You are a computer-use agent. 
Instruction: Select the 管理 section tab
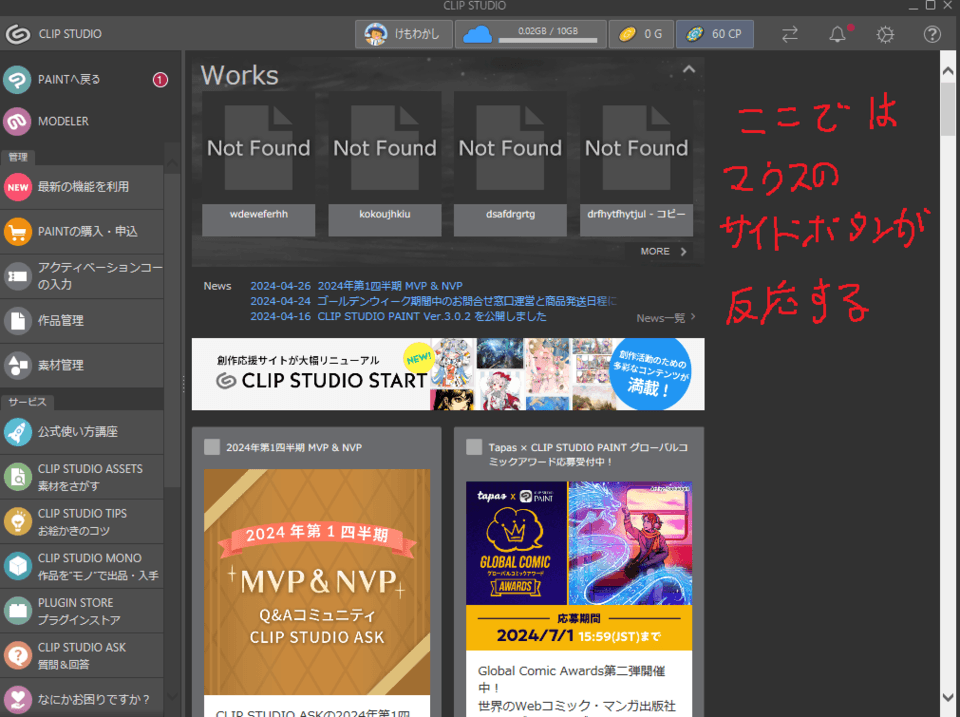pyautogui.click(x=18, y=157)
